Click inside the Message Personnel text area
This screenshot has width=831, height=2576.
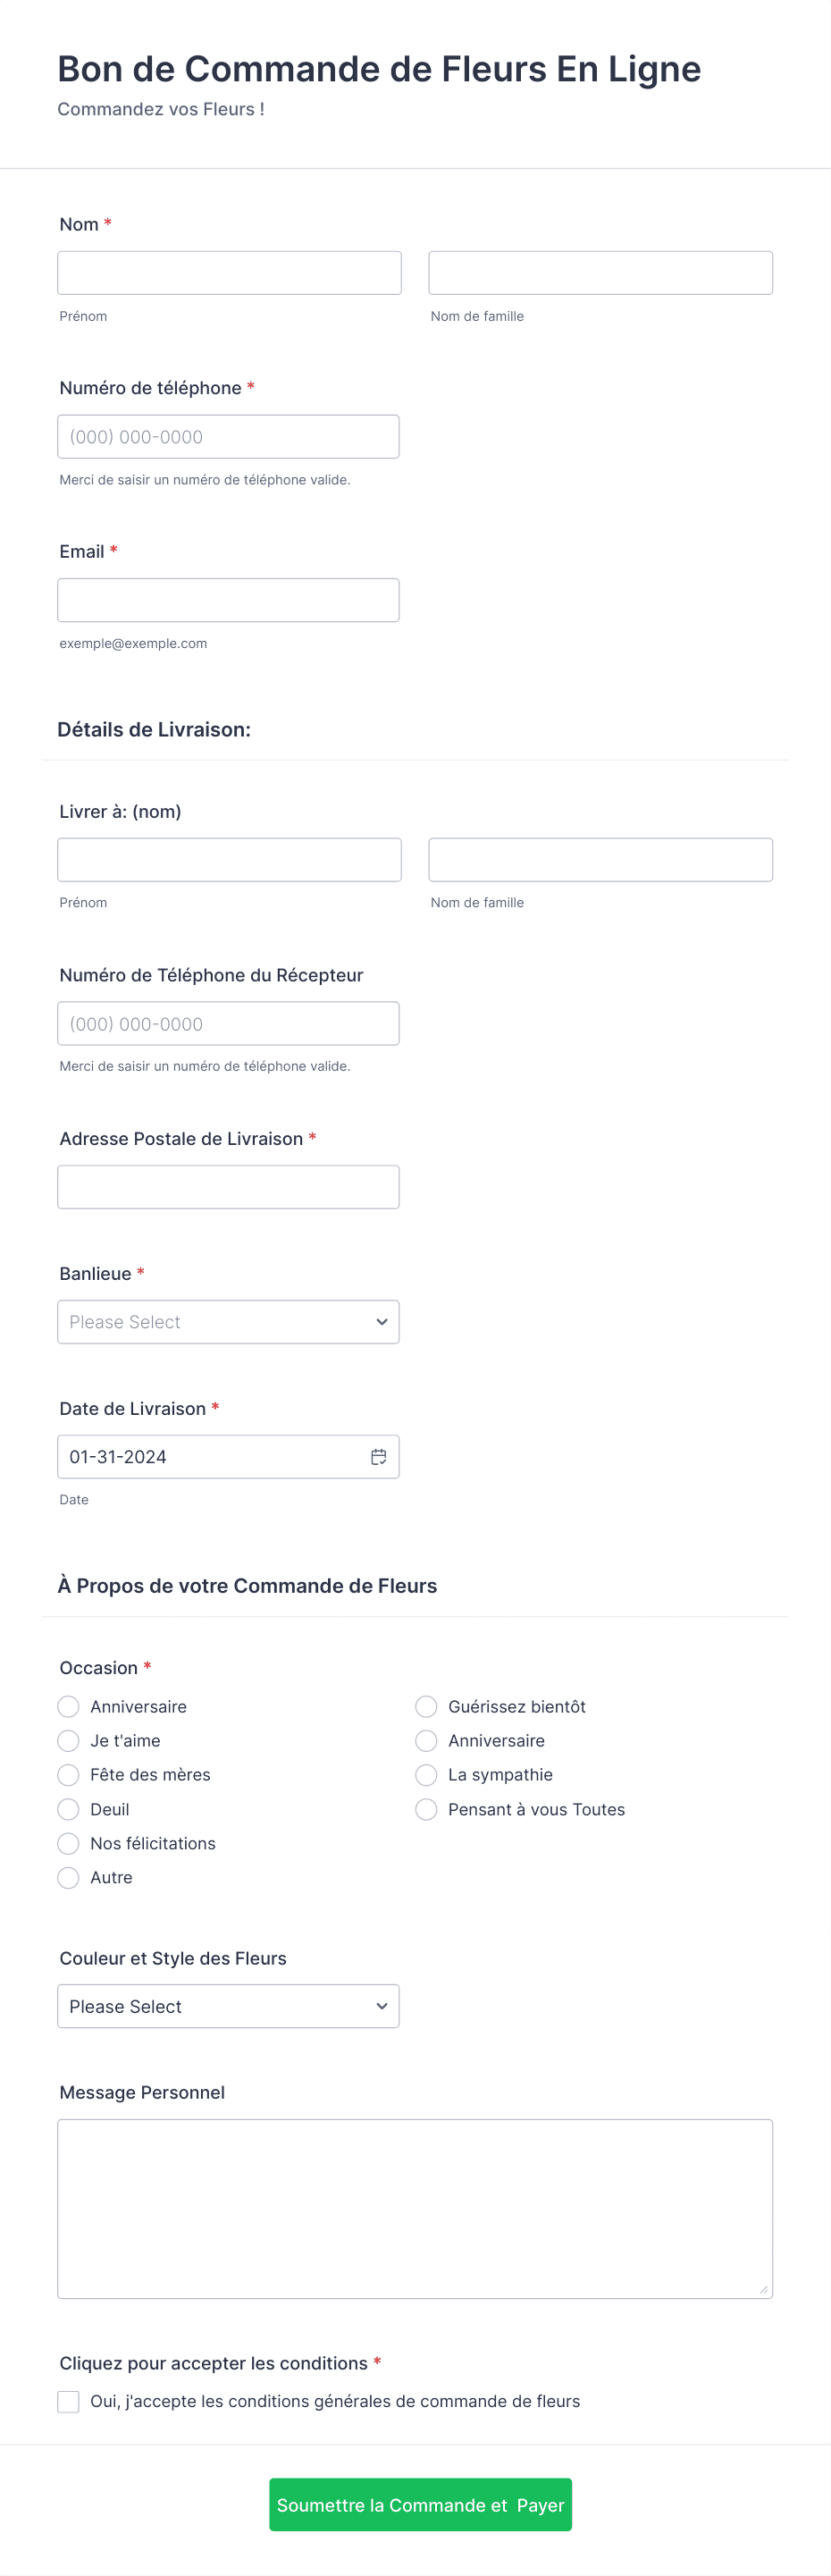pos(415,2209)
